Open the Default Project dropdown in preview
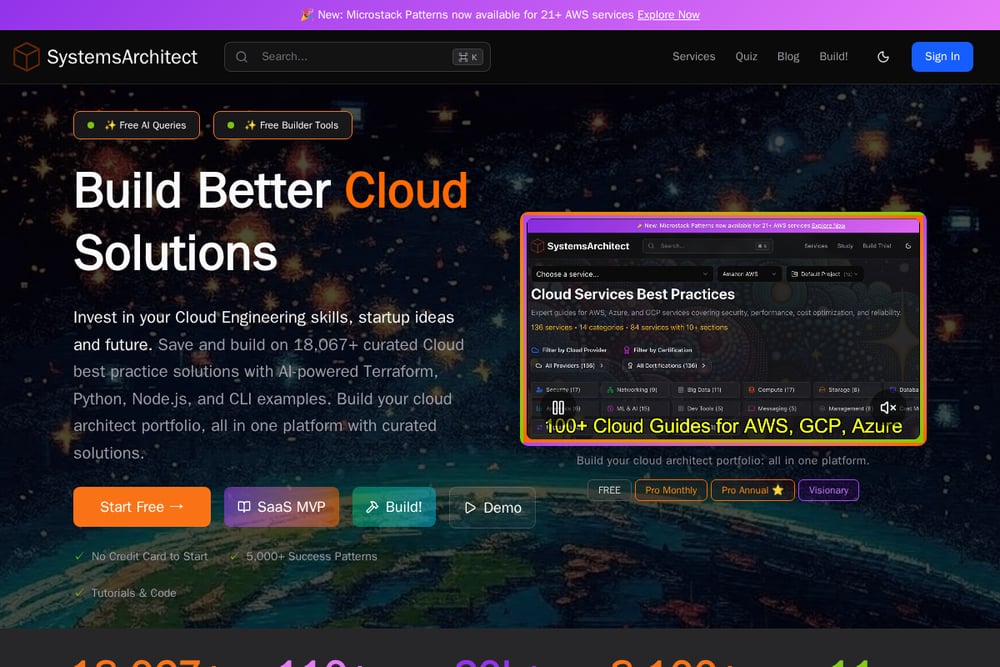 coord(825,274)
